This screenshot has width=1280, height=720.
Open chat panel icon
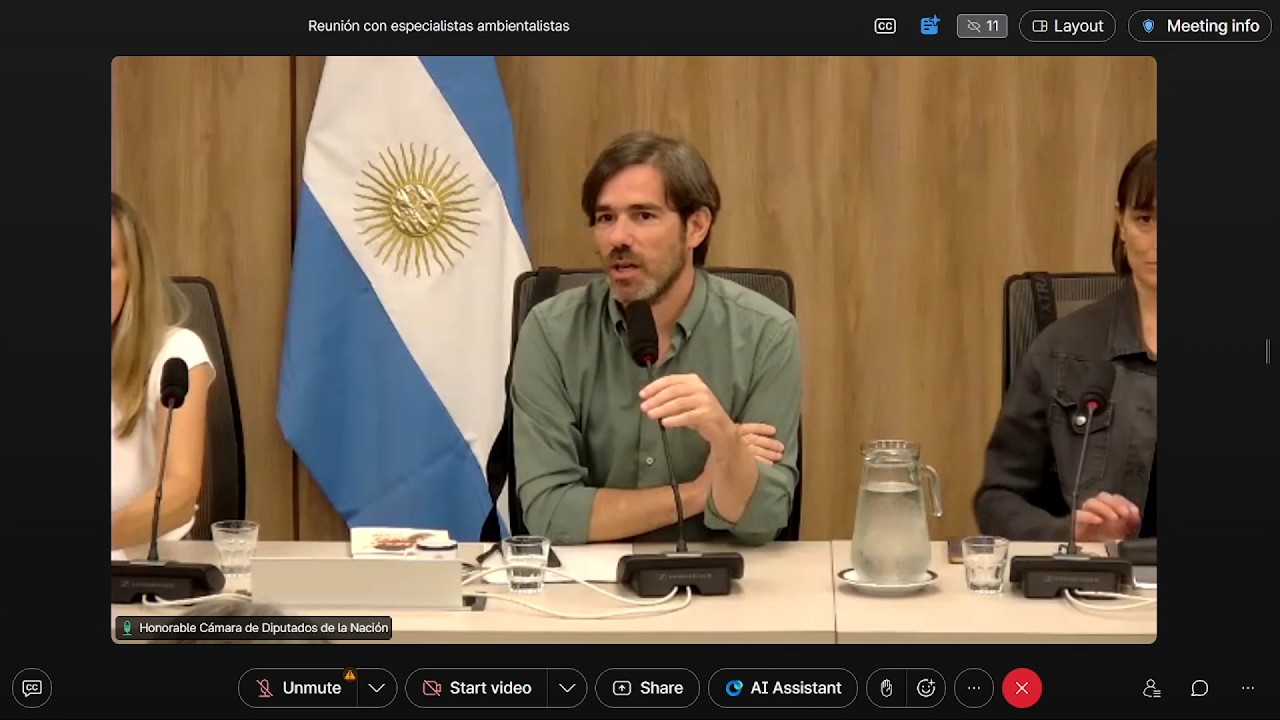click(1200, 688)
